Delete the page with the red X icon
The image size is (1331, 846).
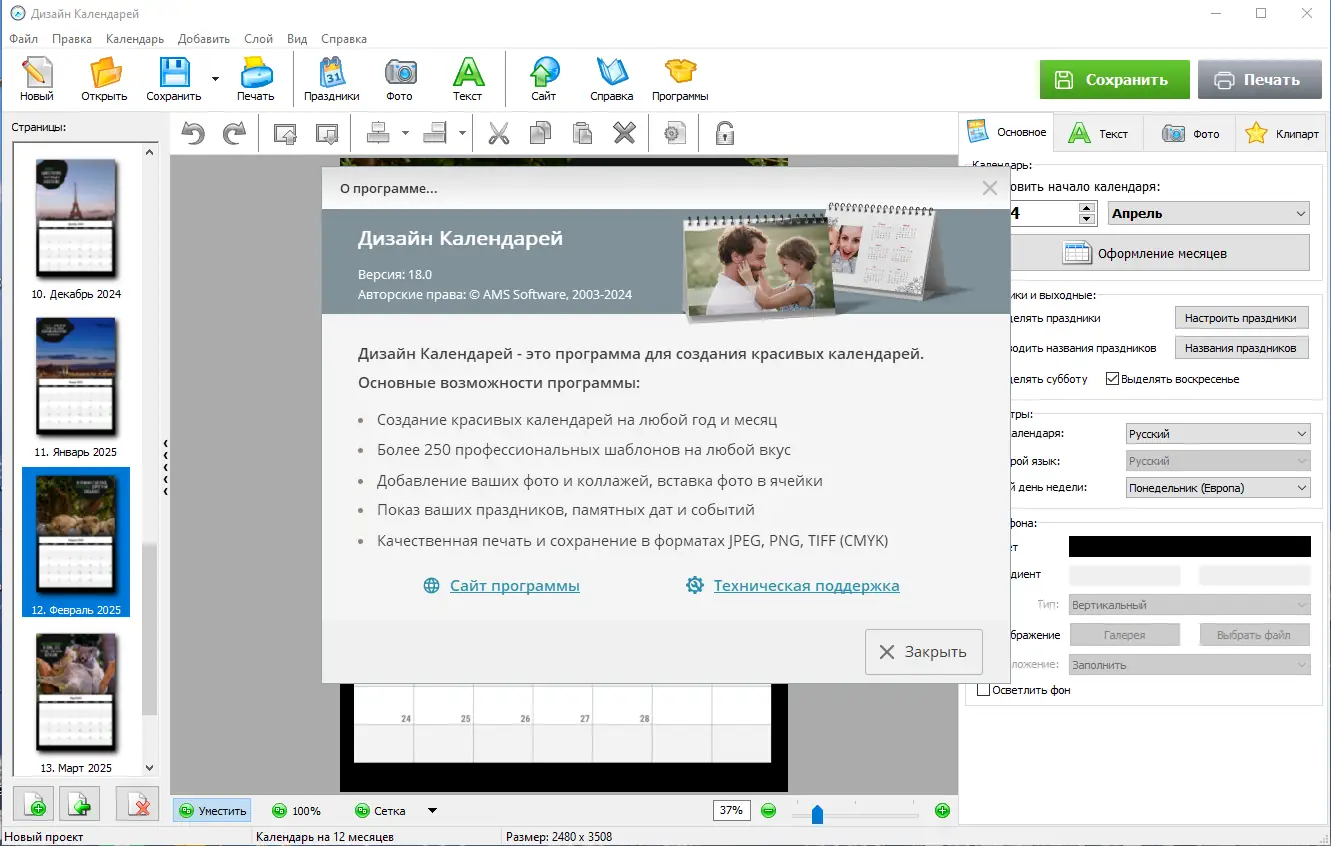pos(138,806)
